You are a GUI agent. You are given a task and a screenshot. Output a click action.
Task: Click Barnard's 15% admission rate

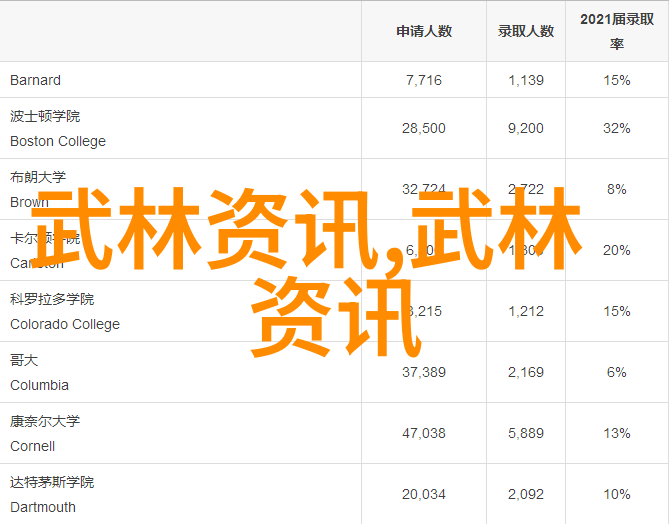(x=617, y=80)
